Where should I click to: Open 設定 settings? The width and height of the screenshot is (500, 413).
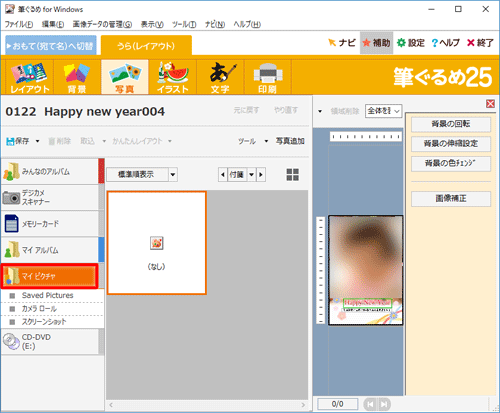coord(411,43)
